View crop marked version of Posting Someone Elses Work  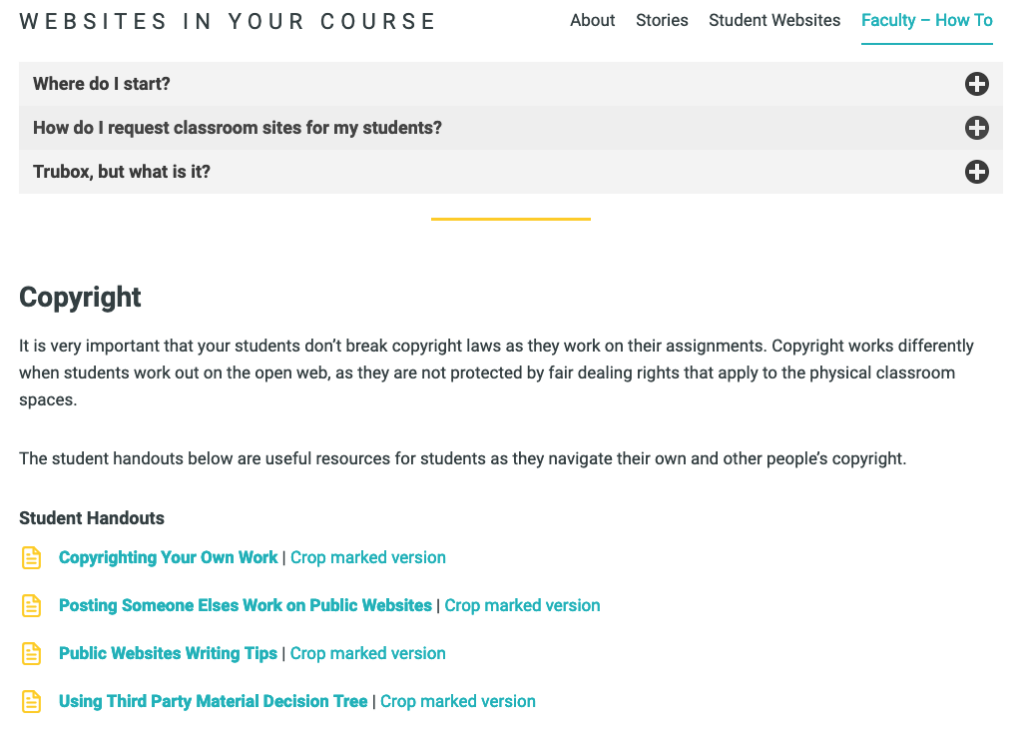click(522, 606)
